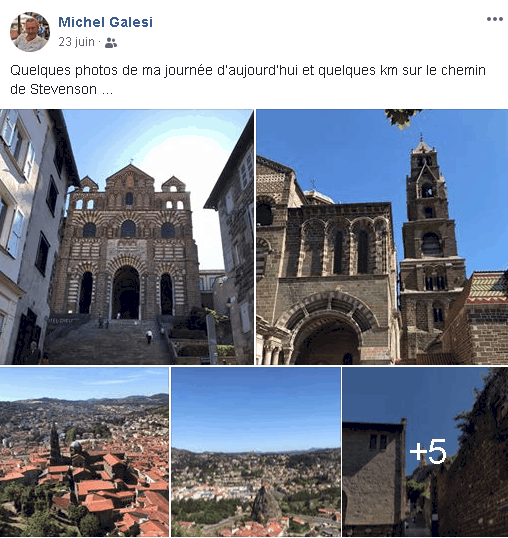Screen dimensions: 508x538
Task: Open Michel Galesi's profile picture
Action: (x=30, y=32)
